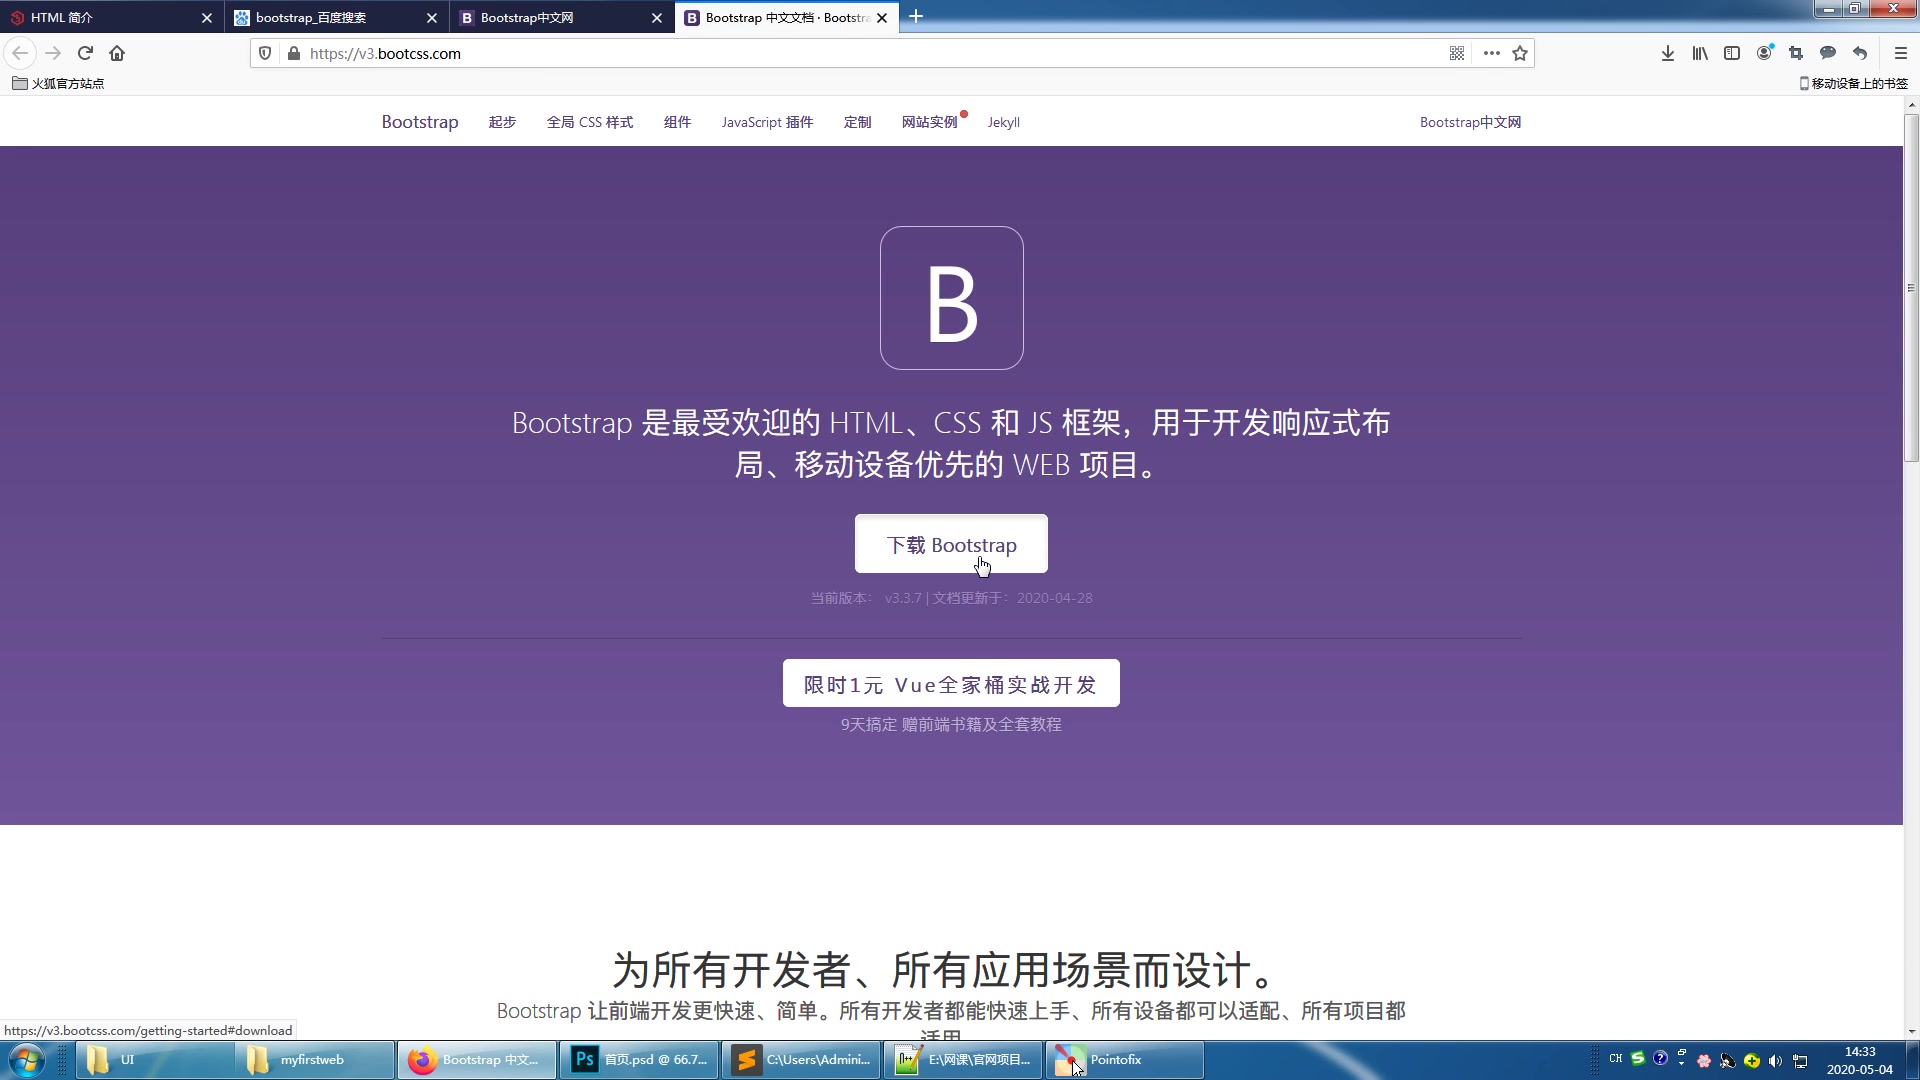Viewport: 1920px width, 1080px height.
Task: Go back using the browser back arrow
Action: click(20, 53)
